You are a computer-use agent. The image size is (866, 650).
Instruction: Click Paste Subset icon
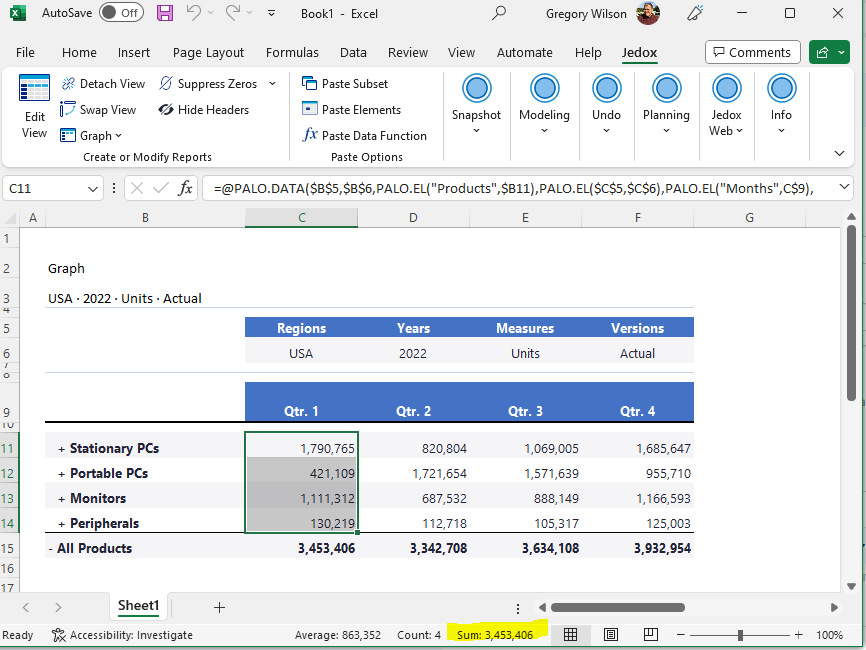[310, 84]
